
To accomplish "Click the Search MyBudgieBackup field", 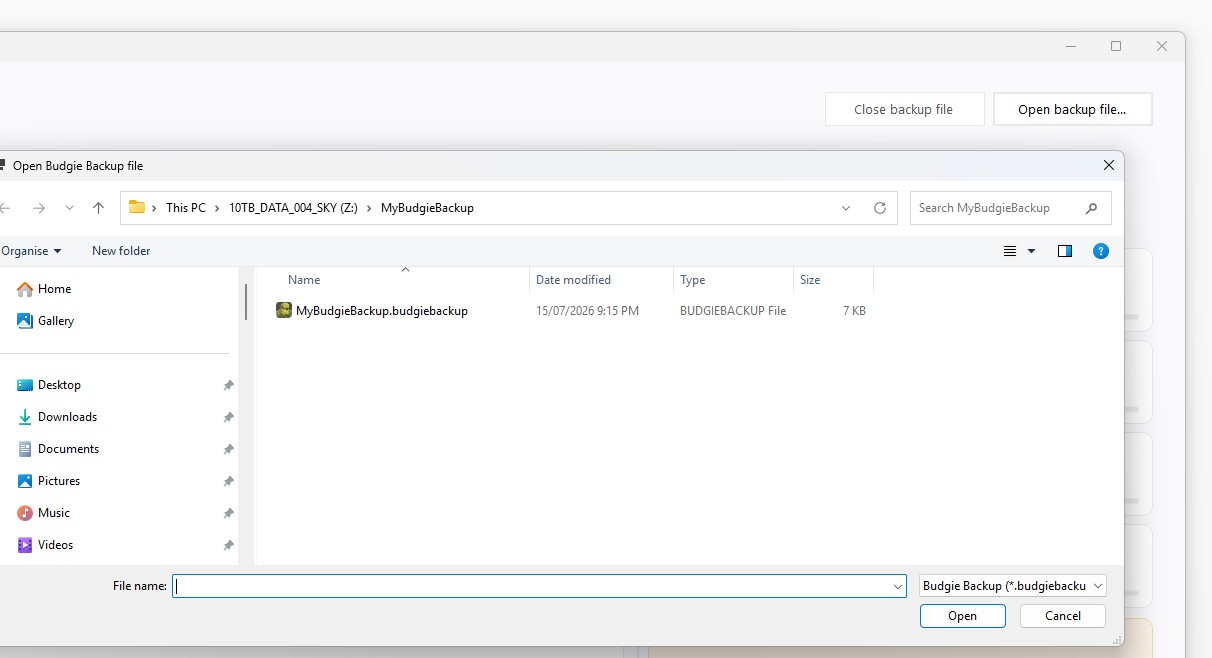I will [x=1010, y=208].
